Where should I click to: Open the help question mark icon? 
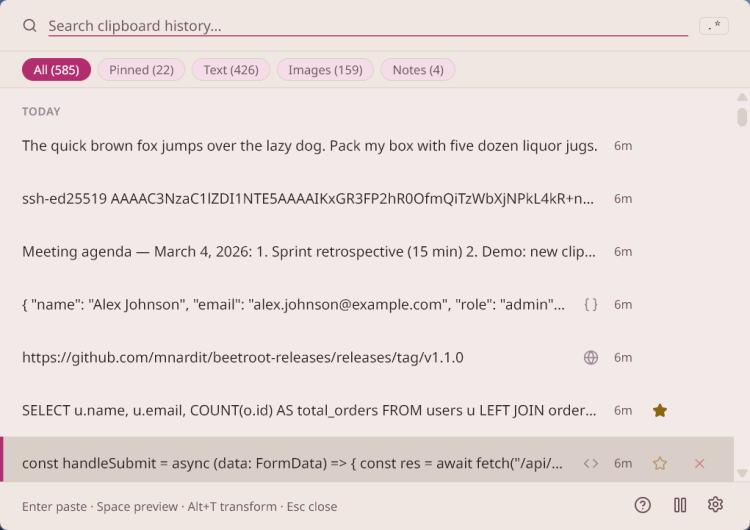(x=643, y=505)
